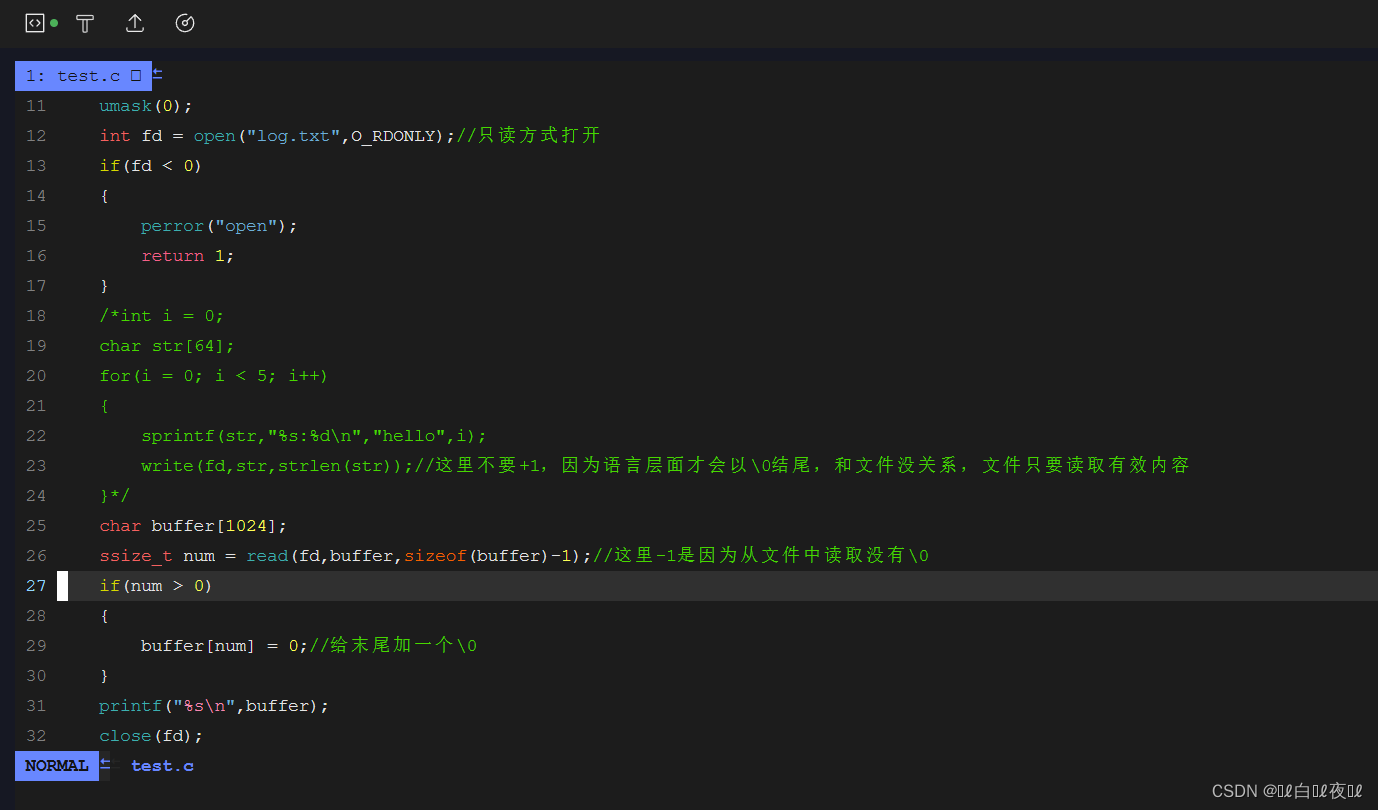Click the 'printf("%s\n",buffer);' line

coord(214,706)
